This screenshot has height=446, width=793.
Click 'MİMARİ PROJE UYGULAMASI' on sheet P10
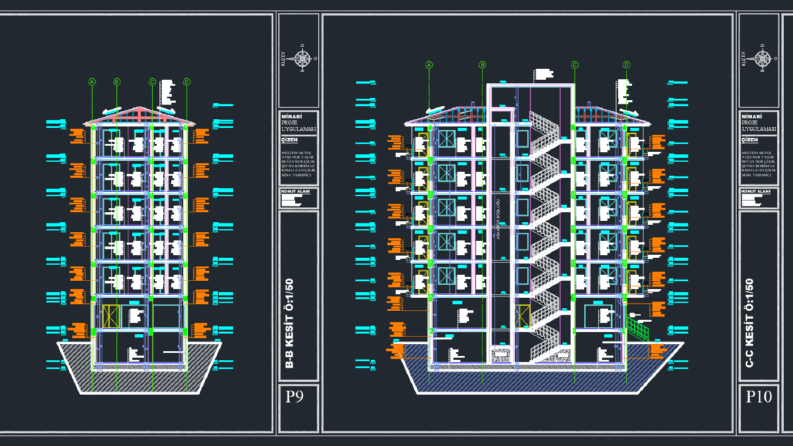(x=759, y=123)
